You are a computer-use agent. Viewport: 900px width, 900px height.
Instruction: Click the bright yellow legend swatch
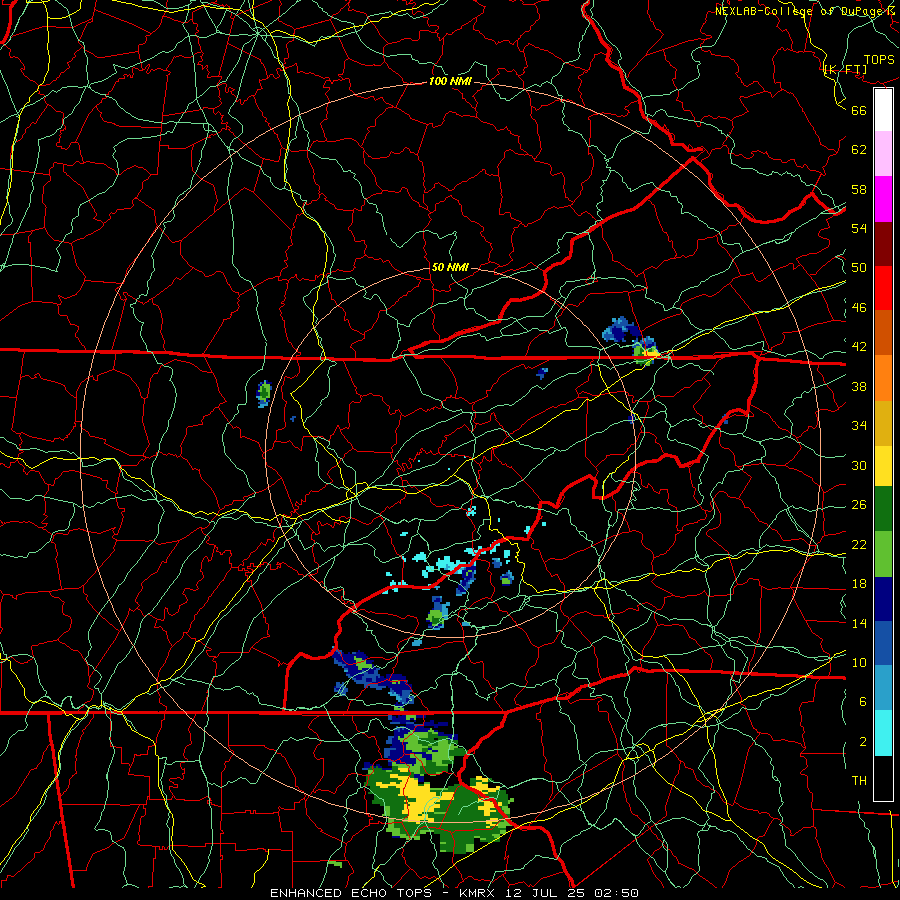tap(883, 466)
